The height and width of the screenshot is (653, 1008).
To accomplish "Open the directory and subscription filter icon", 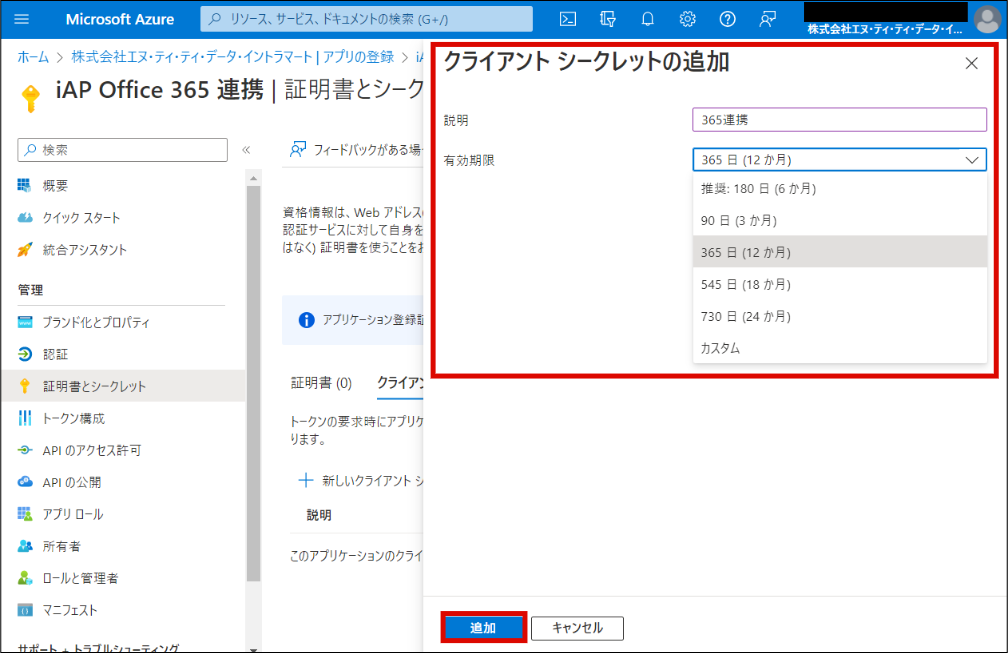I will click(608, 19).
